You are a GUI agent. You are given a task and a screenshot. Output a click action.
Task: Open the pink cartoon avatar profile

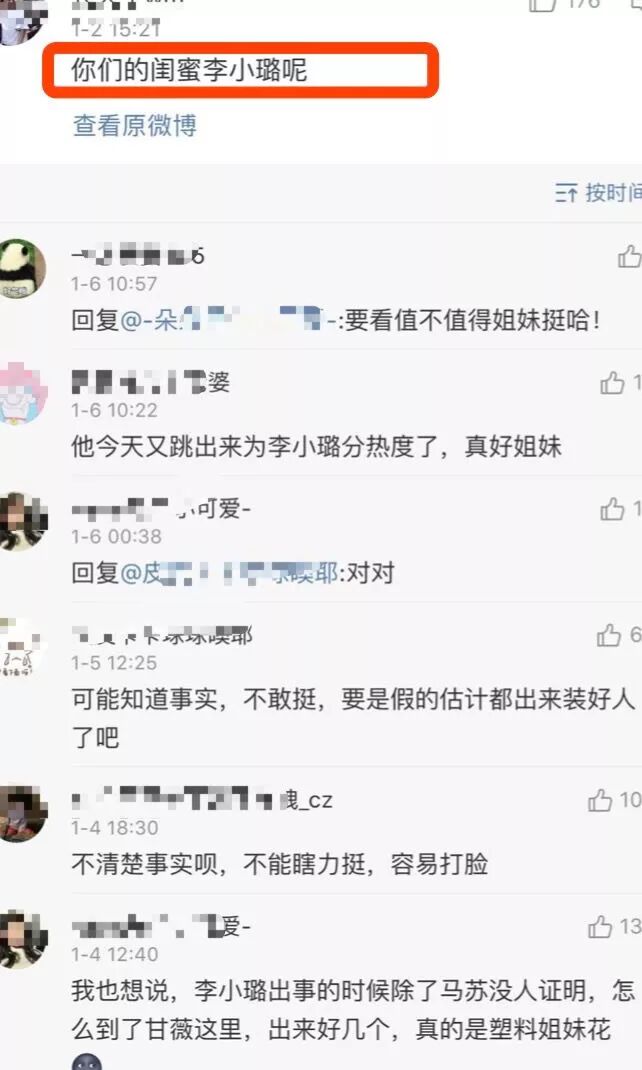23,393
